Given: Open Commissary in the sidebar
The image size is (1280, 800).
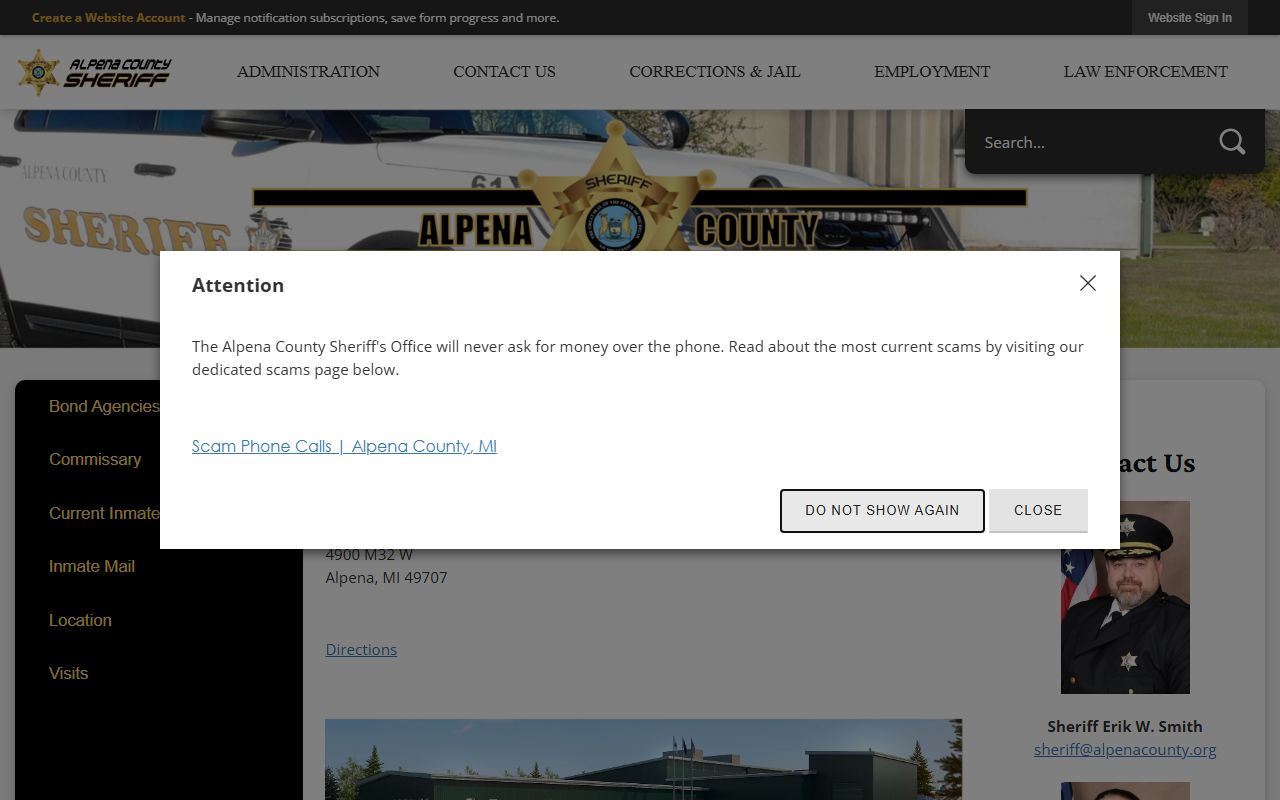Looking at the screenshot, I should (x=95, y=459).
